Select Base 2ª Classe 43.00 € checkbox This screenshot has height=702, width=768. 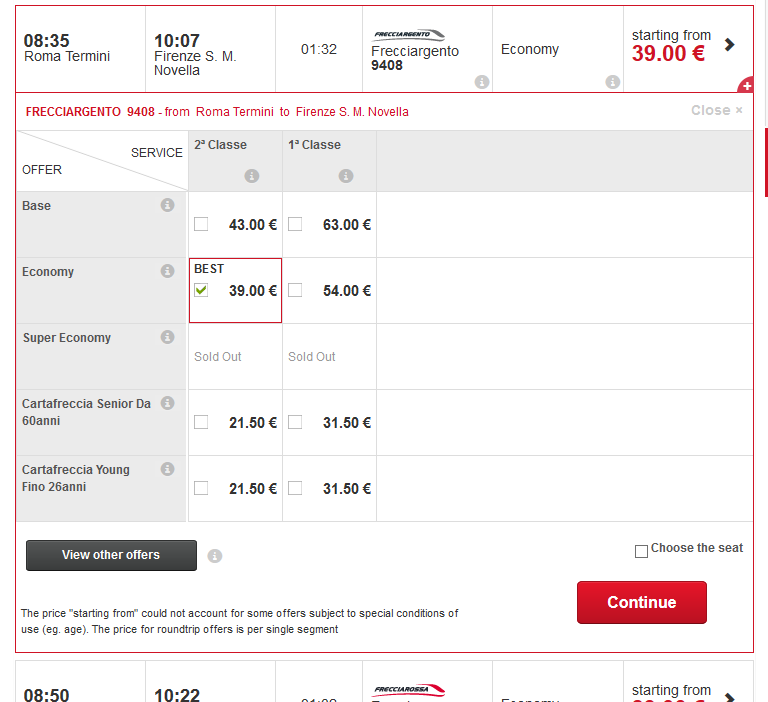click(x=201, y=224)
